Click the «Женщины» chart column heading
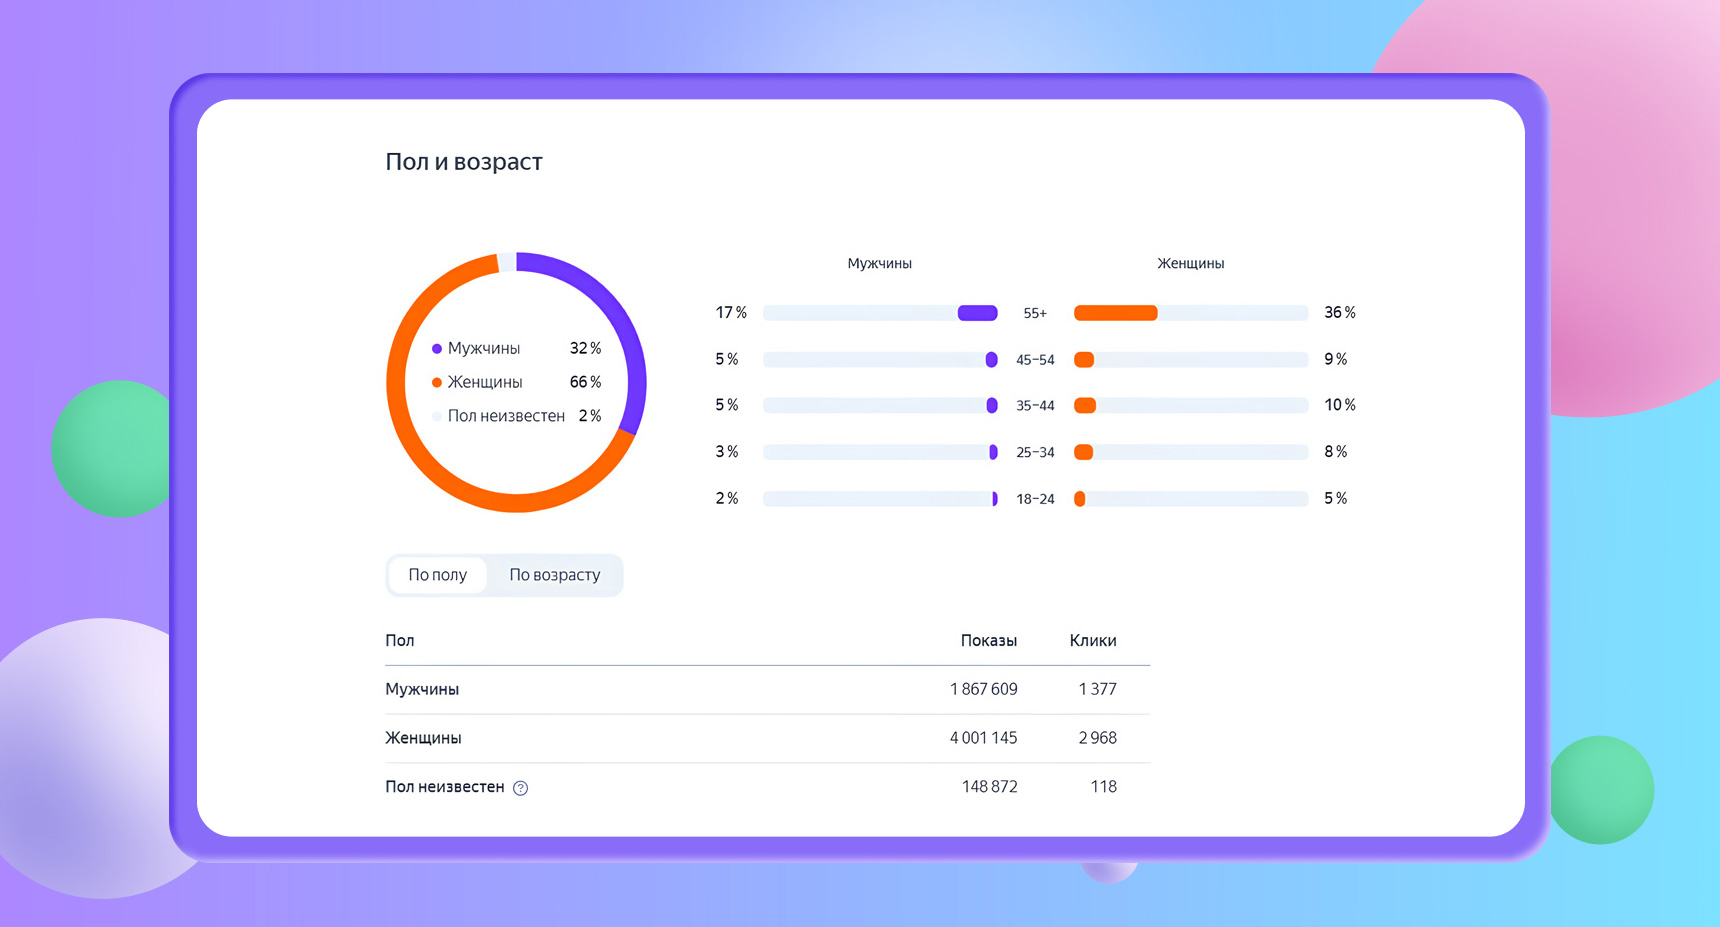 click(1191, 264)
